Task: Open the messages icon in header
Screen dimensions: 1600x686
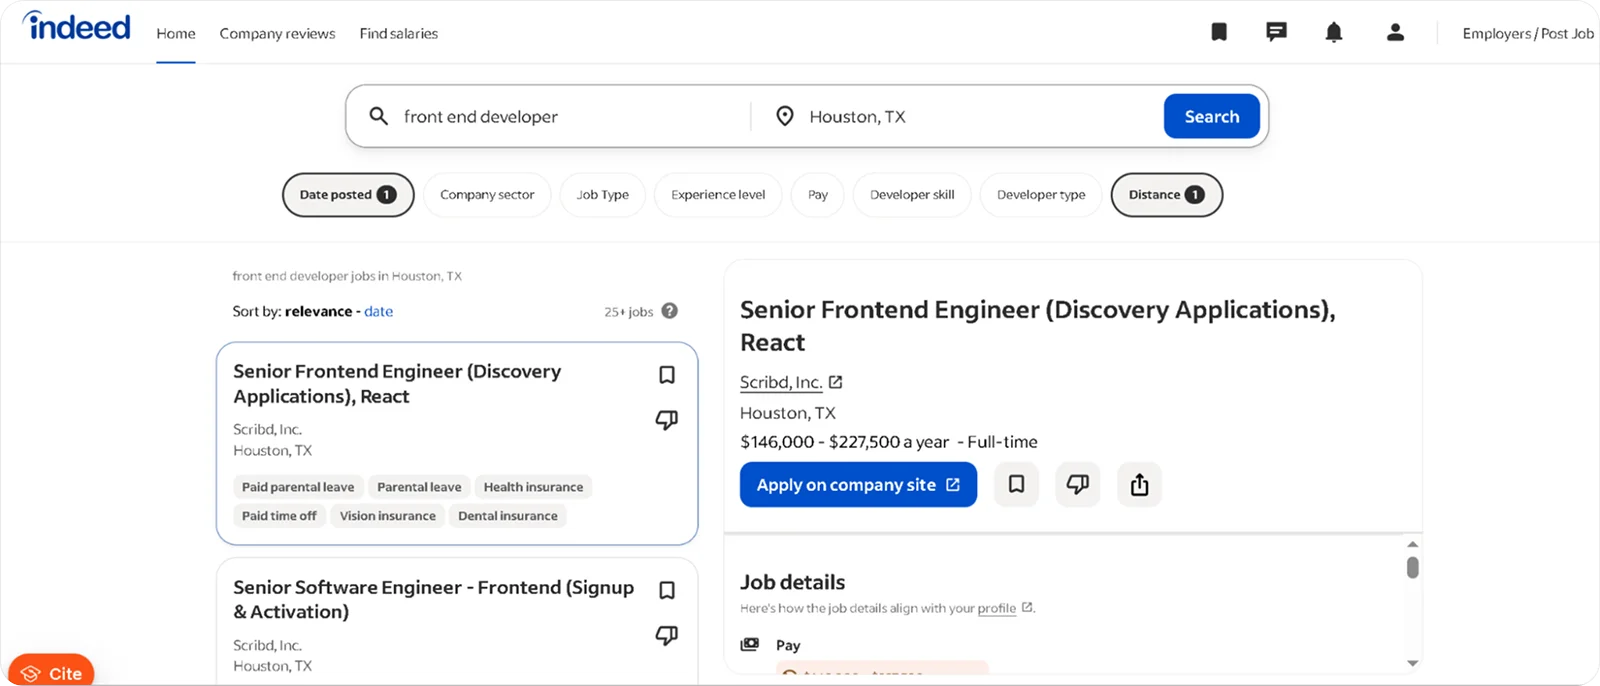Action: click(1276, 32)
